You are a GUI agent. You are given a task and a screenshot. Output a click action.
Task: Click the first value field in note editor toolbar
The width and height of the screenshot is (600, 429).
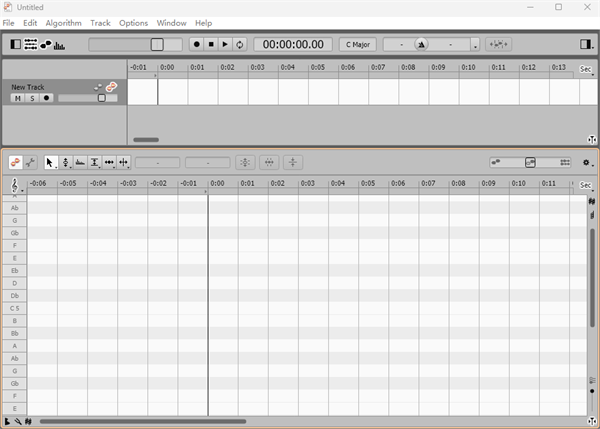point(157,163)
